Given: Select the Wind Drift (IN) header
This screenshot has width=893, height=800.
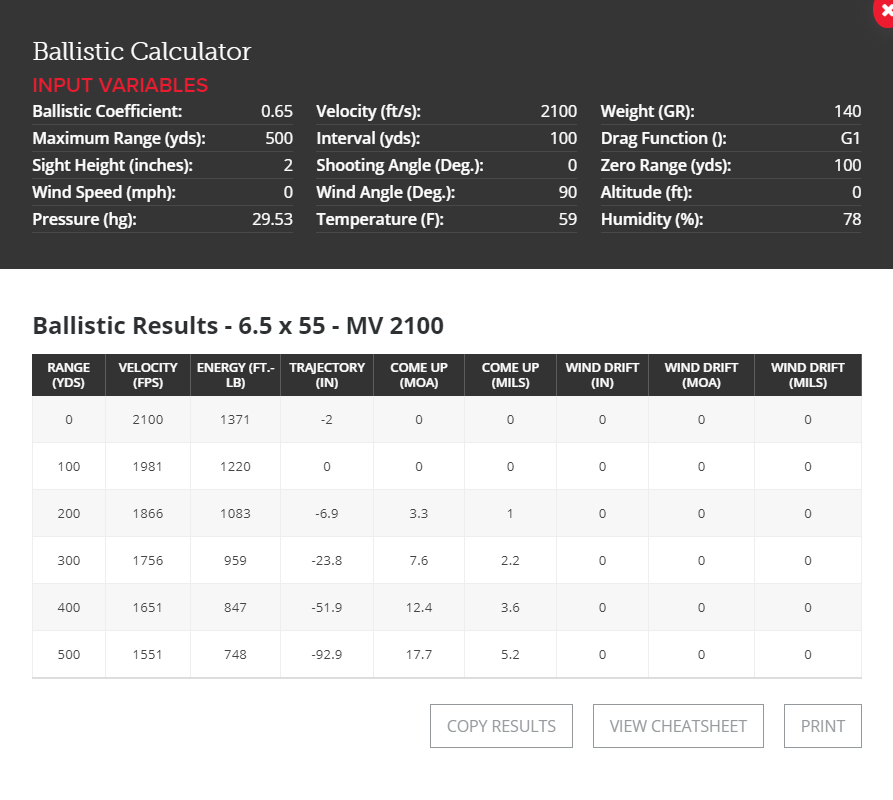Looking at the screenshot, I should point(602,375).
